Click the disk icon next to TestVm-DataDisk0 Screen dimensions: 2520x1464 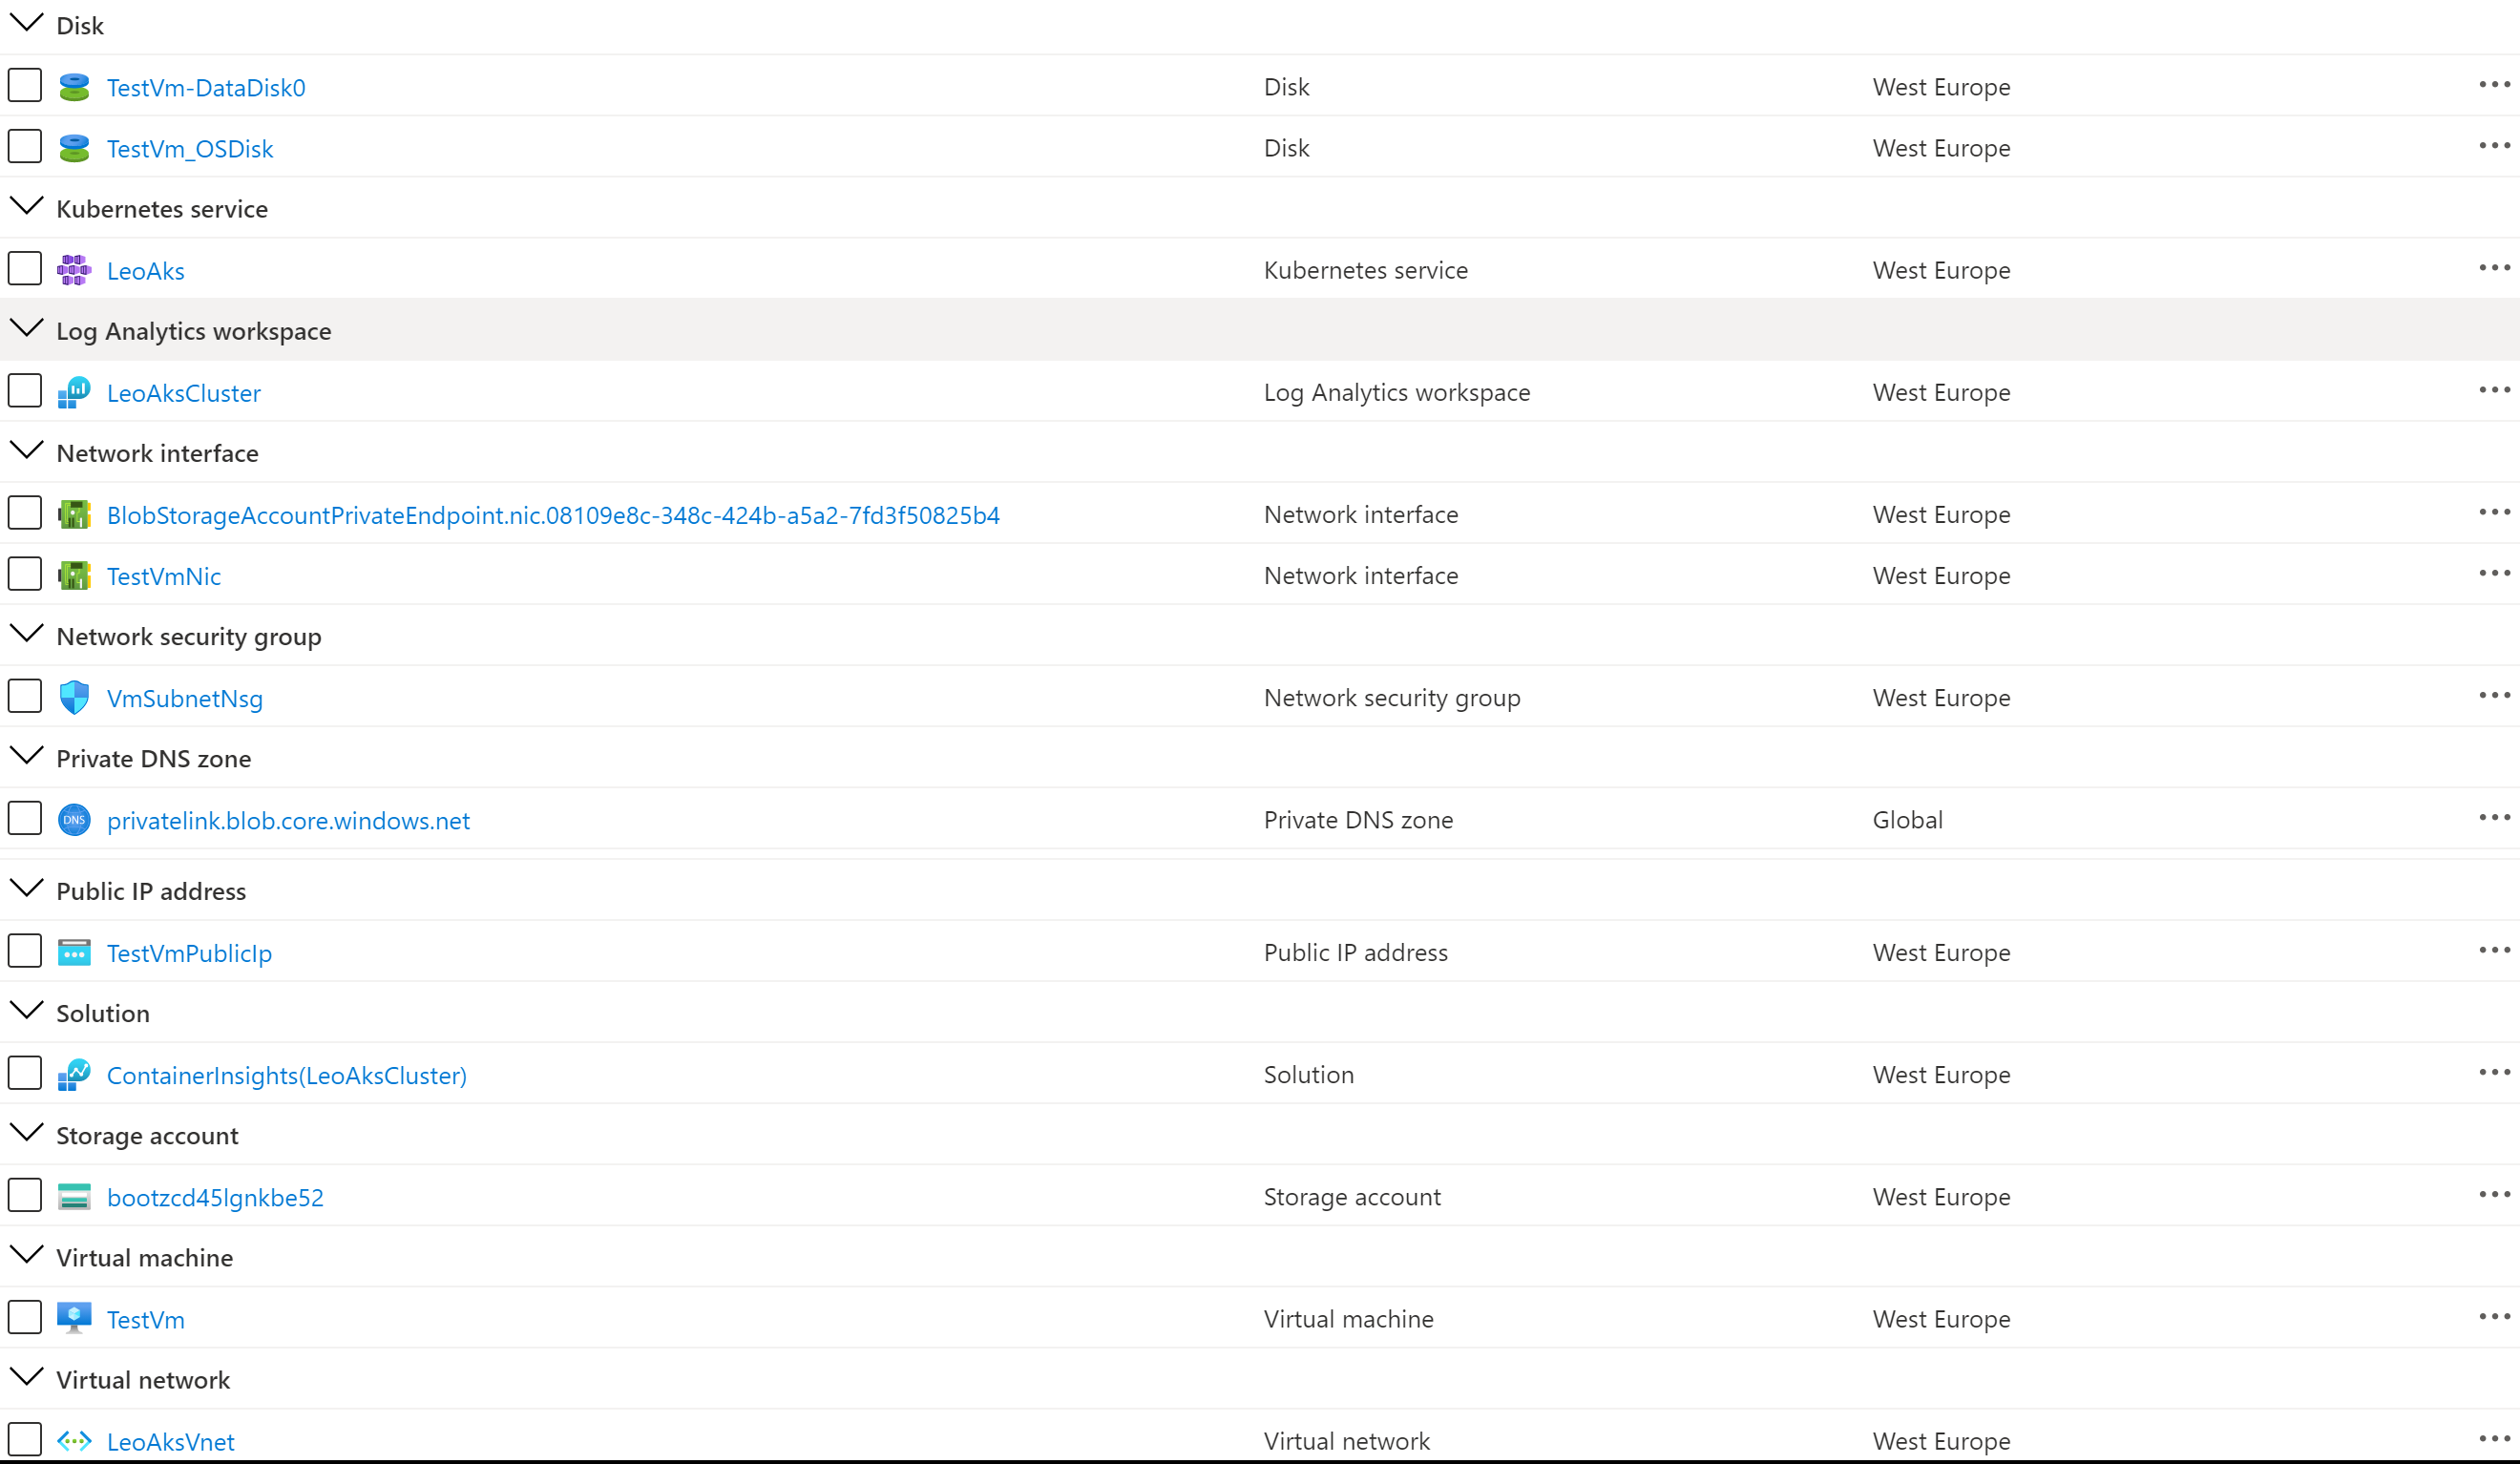[74, 88]
